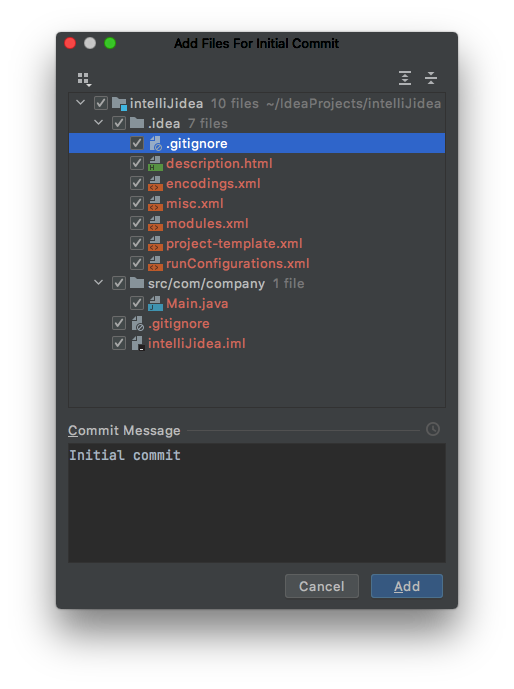Collapse the intelliJidea root node
The image size is (514, 689).
(x=80, y=103)
